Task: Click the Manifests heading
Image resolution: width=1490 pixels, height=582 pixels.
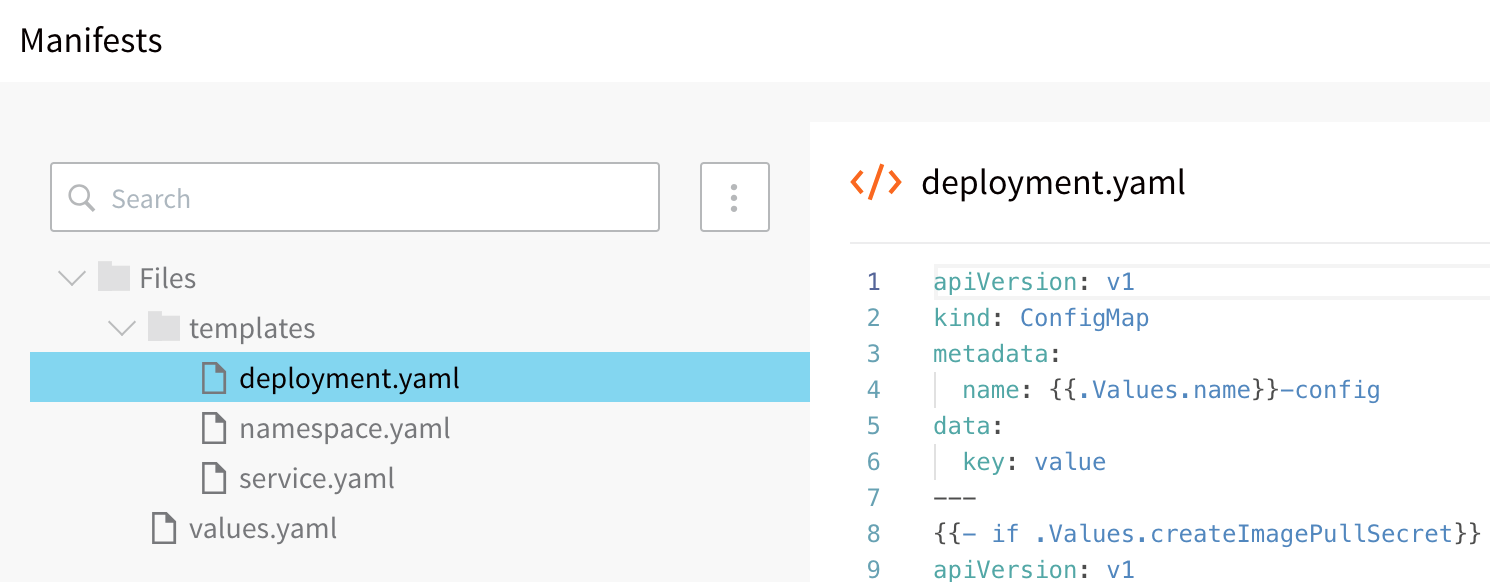Action: click(x=91, y=41)
